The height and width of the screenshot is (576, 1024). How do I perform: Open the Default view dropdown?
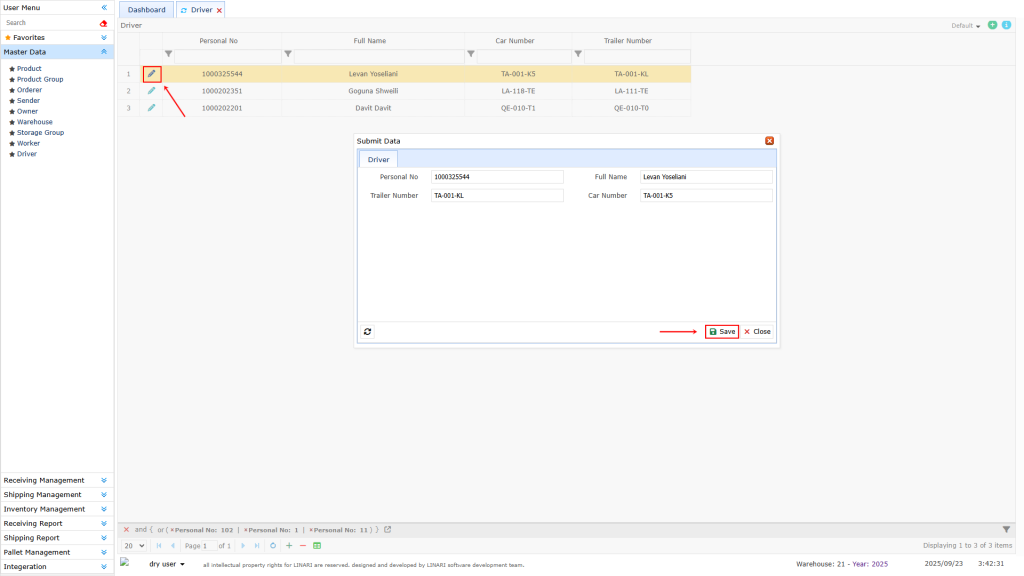click(x=963, y=25)
